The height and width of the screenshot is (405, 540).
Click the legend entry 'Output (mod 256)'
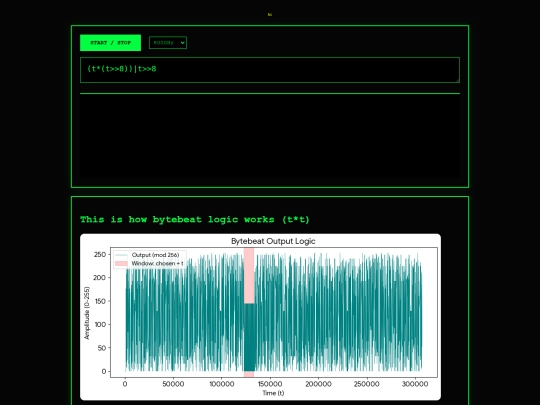point(155,255)
